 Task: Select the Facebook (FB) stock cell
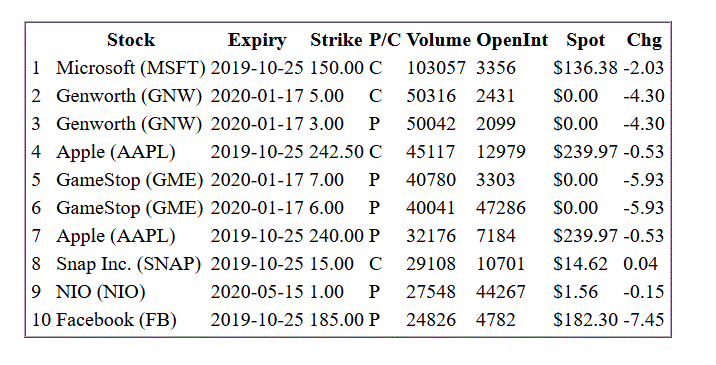(116, 320)
